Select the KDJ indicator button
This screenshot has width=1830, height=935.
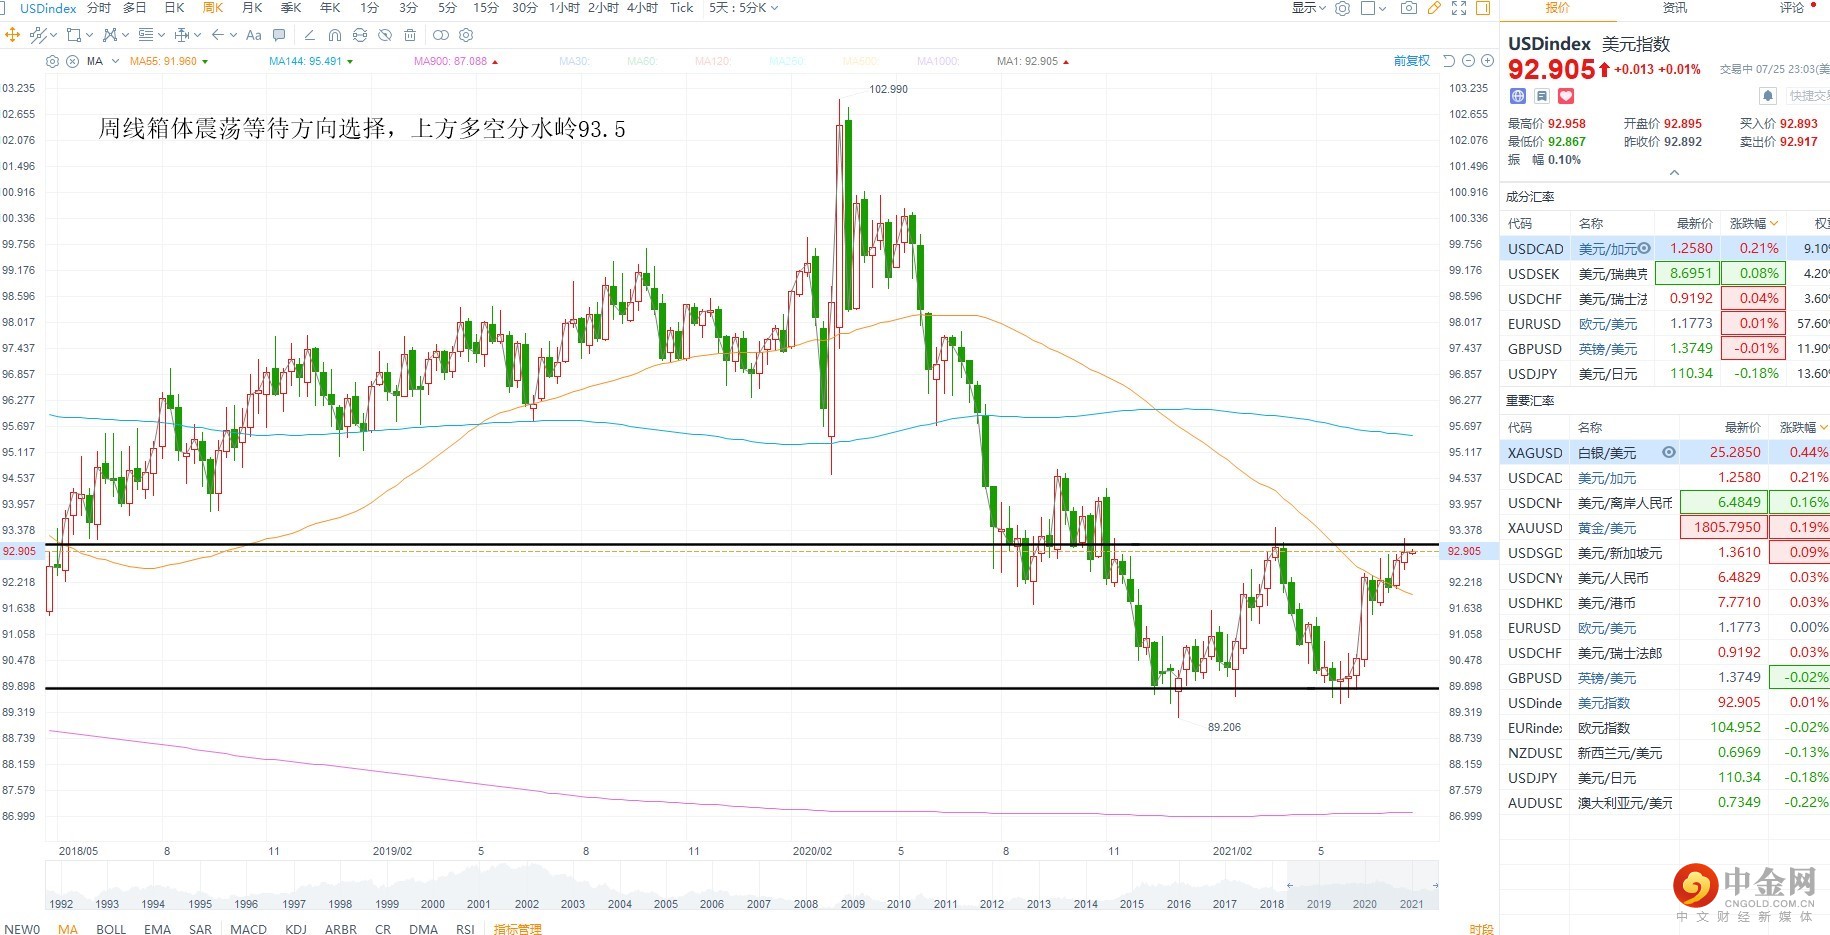pos(296,929)
